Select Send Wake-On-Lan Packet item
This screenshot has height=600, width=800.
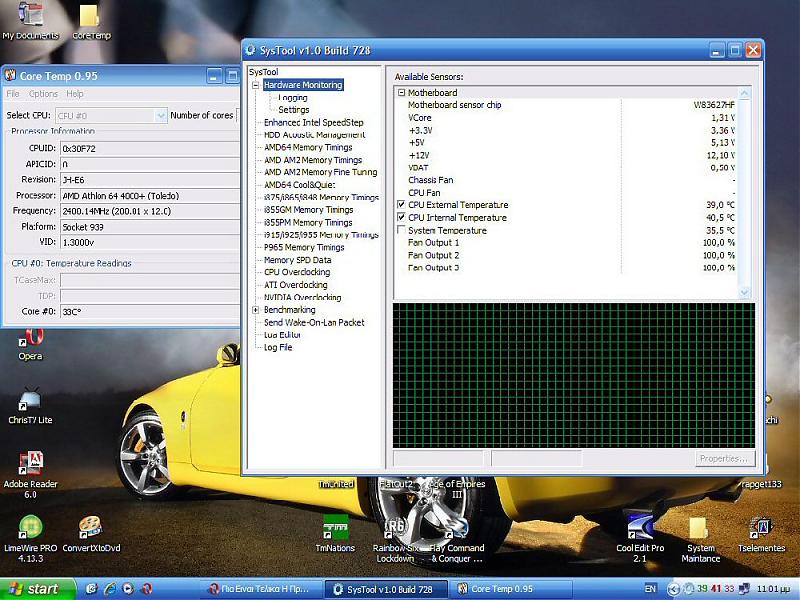tap(314, 322)
